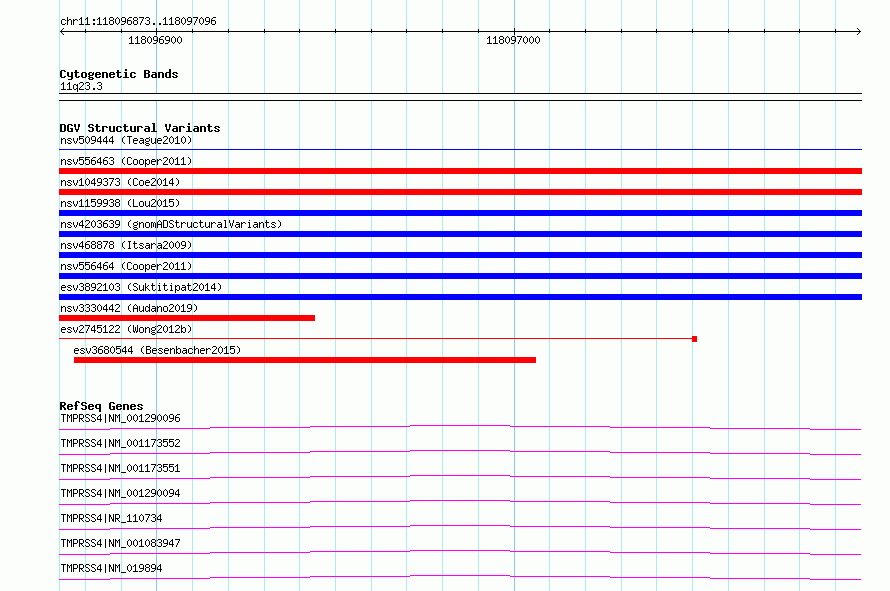The image size is (890, 591).
Task: Click the 118096900 ruler position label
Action: tap(155, 40)
